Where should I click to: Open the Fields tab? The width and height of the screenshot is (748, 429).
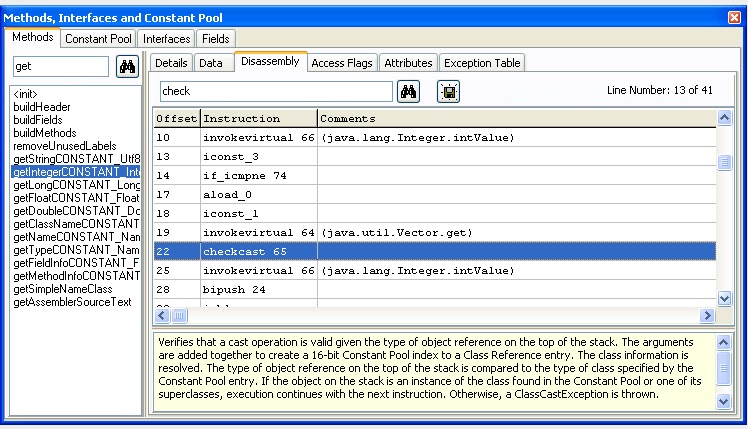(x=216, y=39)
